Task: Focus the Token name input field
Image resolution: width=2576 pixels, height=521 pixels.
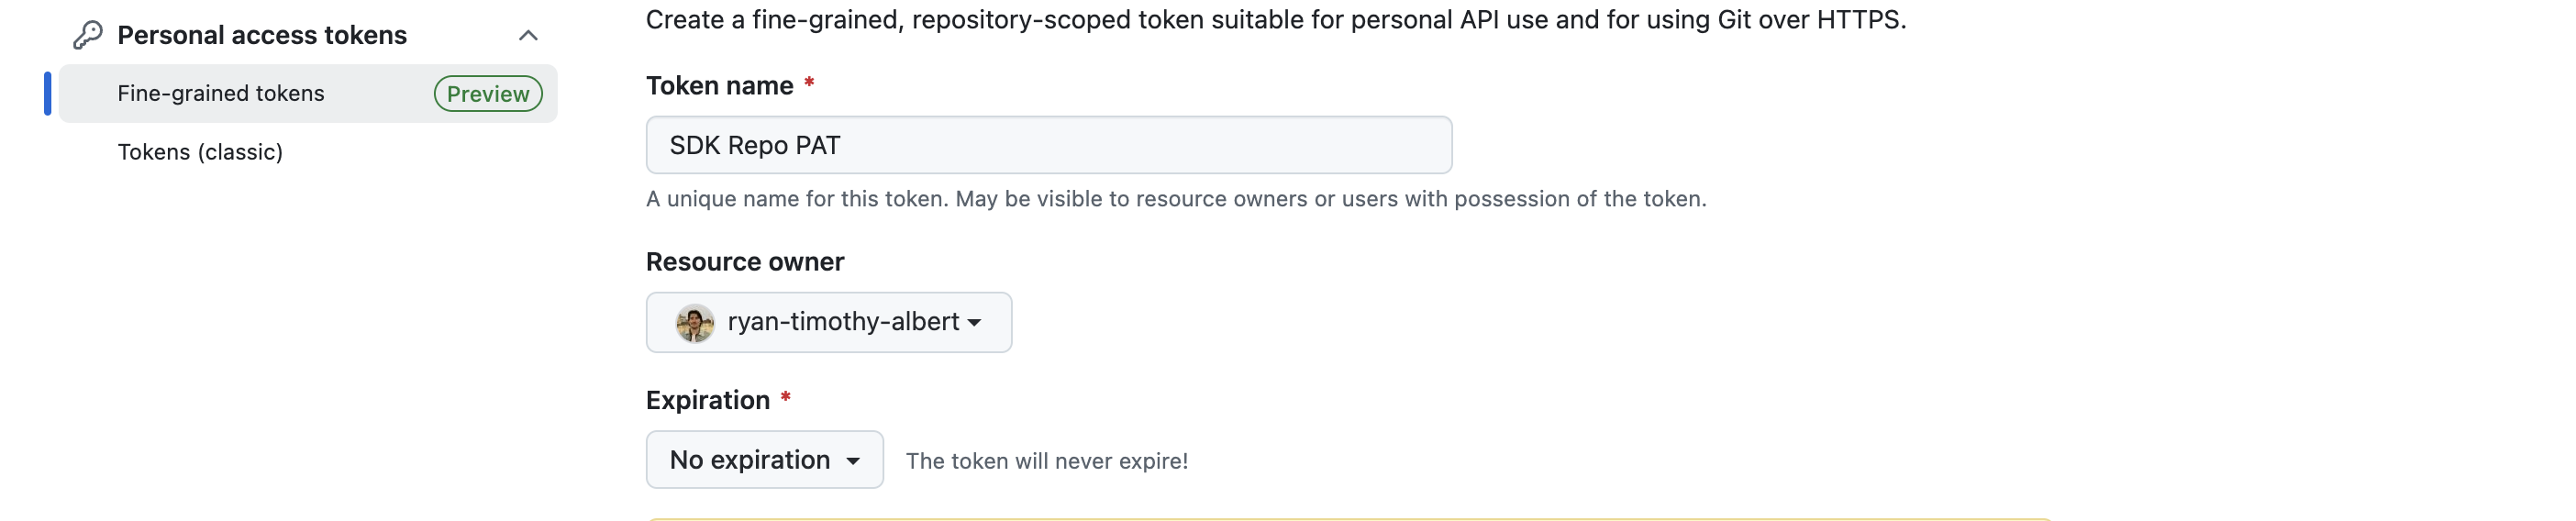Action: tap(1048, 145)
